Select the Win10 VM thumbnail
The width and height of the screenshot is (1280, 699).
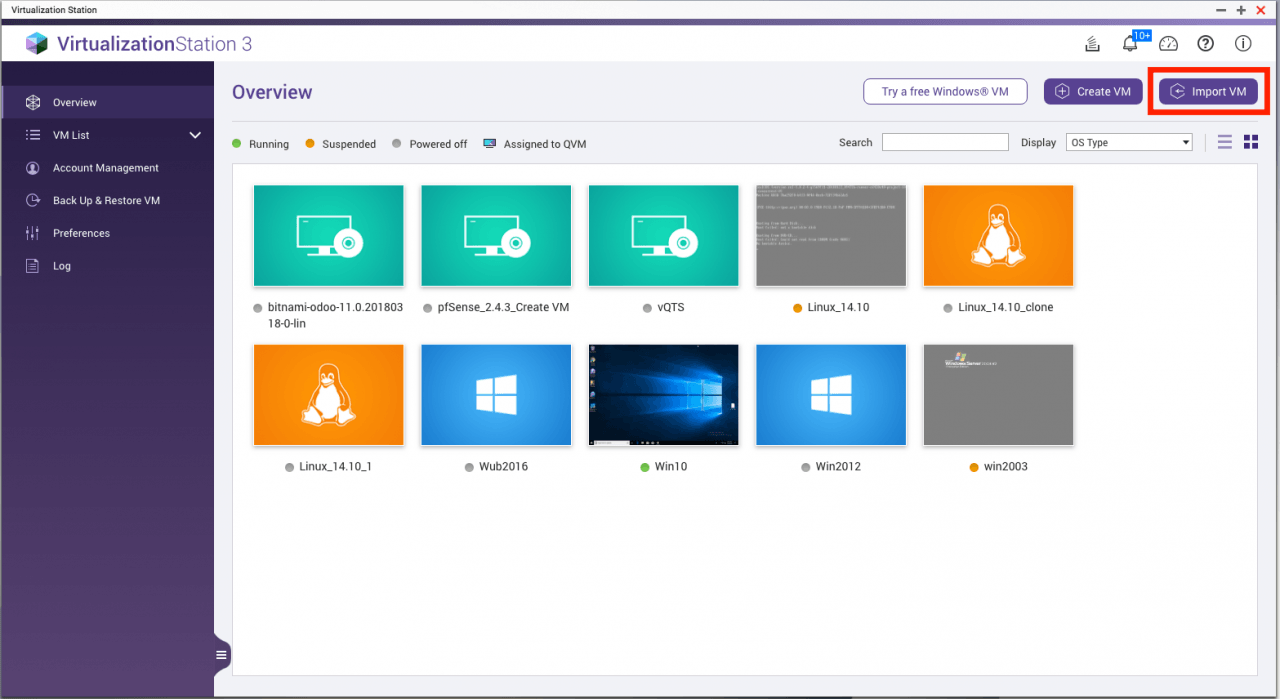664,395
